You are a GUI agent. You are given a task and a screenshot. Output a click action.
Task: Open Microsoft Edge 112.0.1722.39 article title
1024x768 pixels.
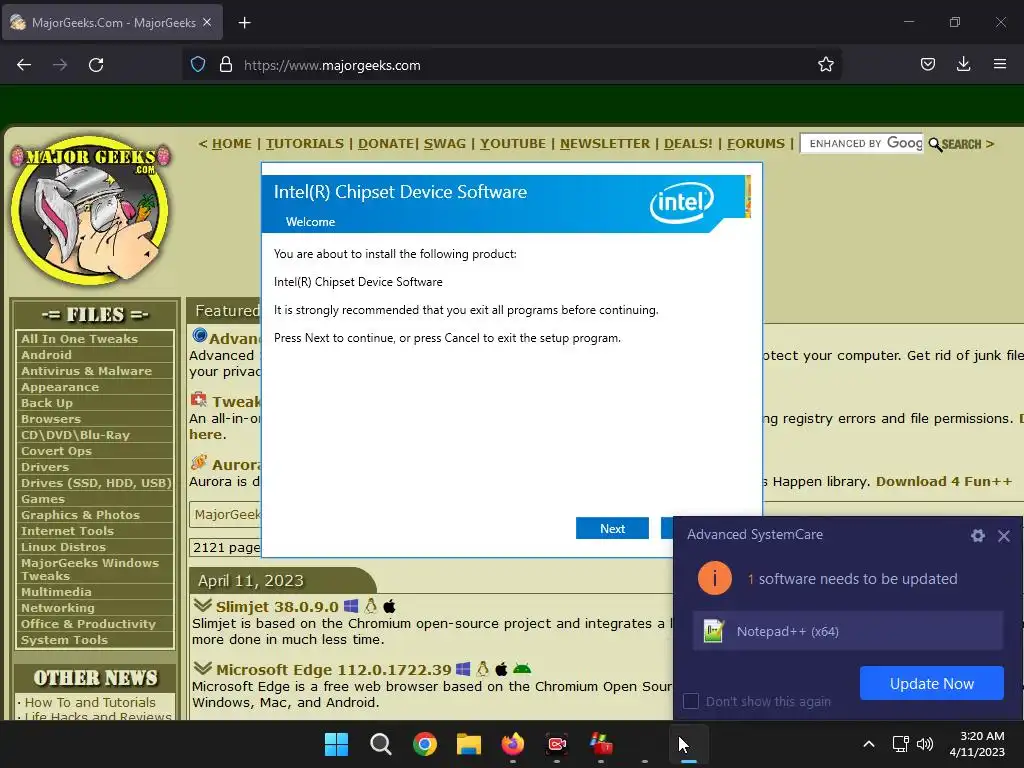tap(334, 669)
